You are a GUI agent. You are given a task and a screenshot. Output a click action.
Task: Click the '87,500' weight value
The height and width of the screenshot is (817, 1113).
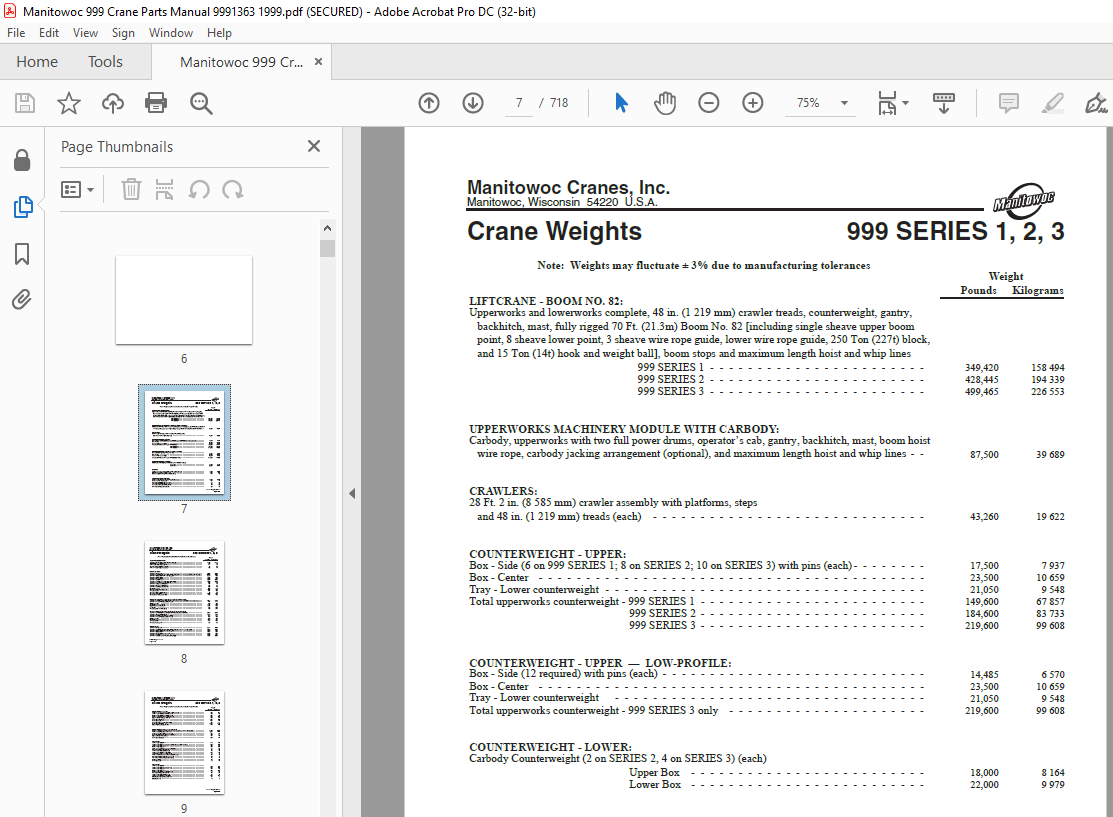[985, 454]
